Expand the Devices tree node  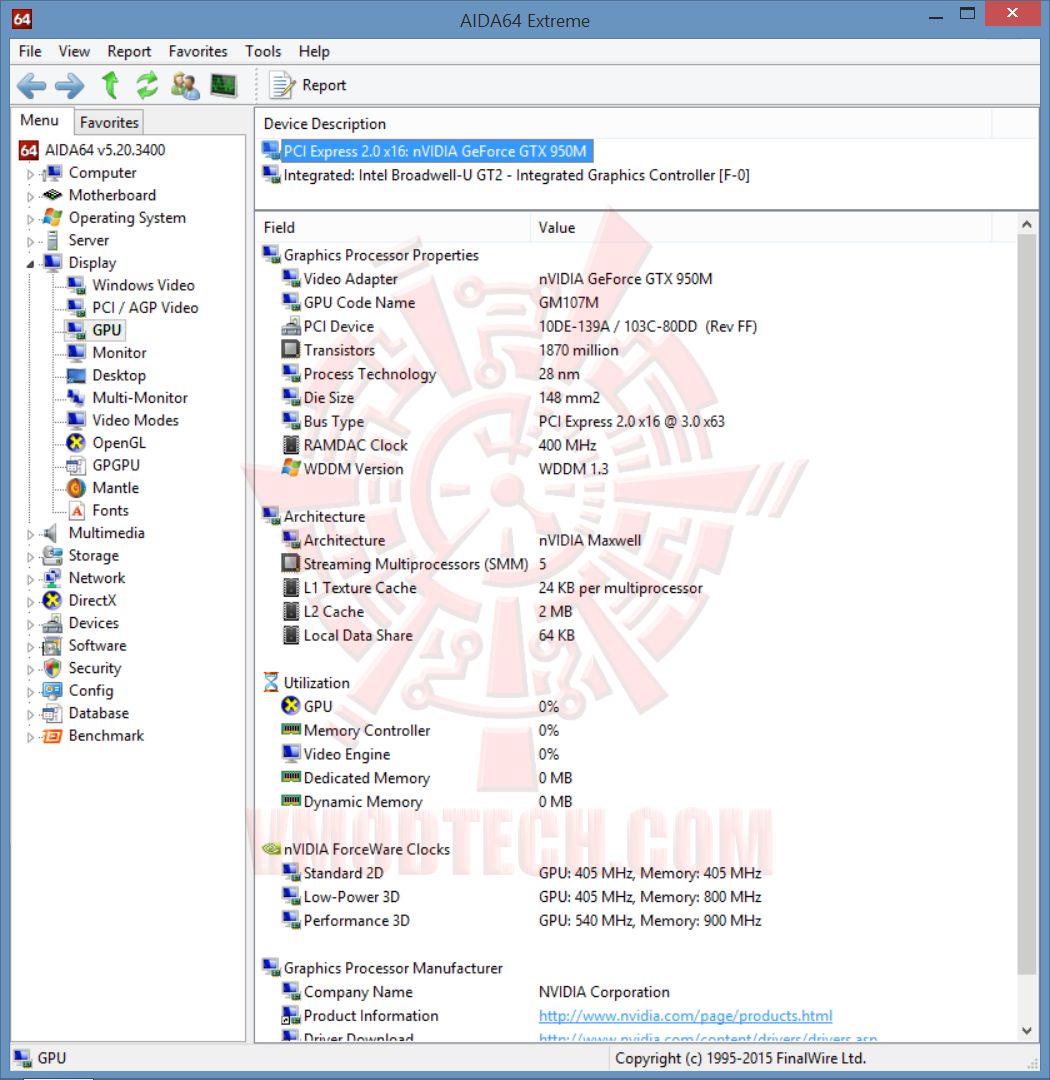30,625
